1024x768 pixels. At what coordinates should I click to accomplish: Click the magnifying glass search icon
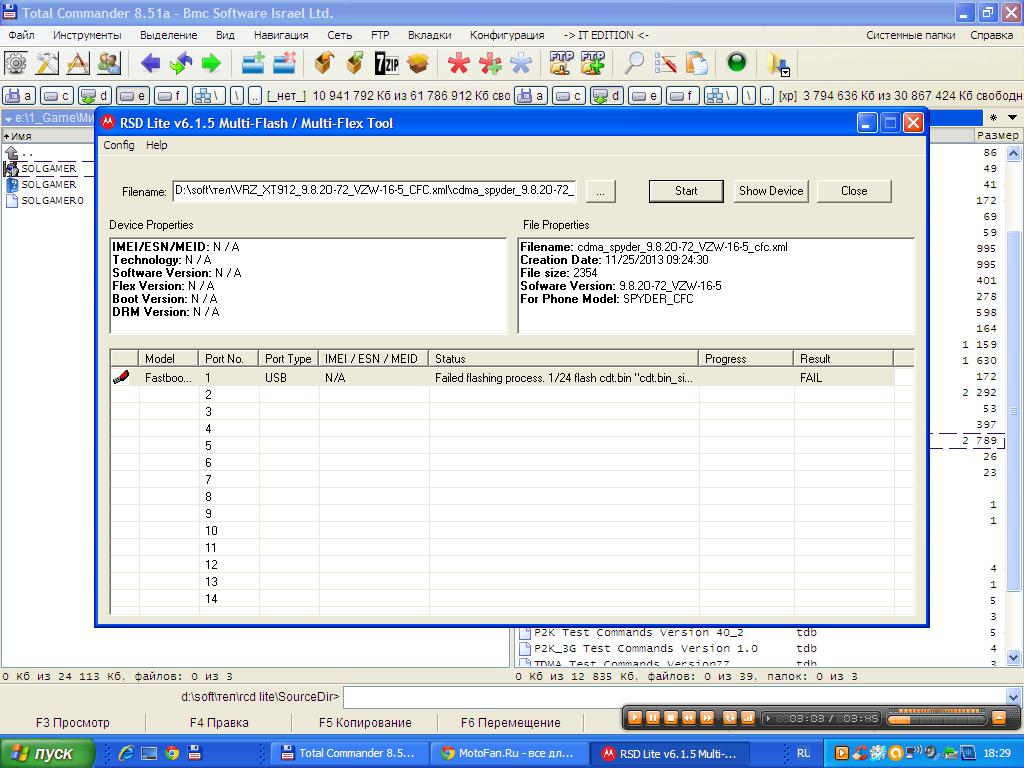(x=633, y=63)
